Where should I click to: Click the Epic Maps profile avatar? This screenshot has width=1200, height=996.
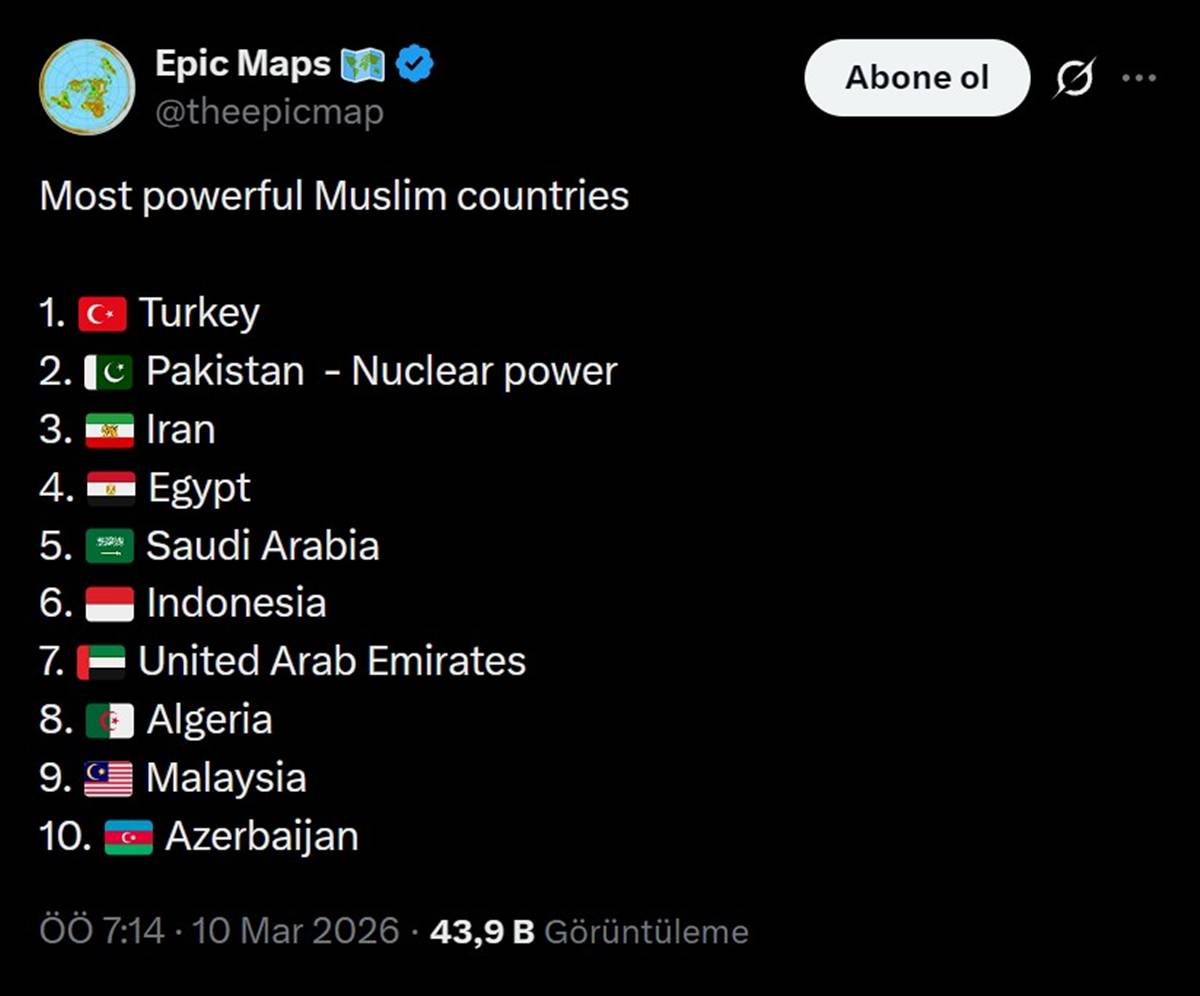click(87, 87)
